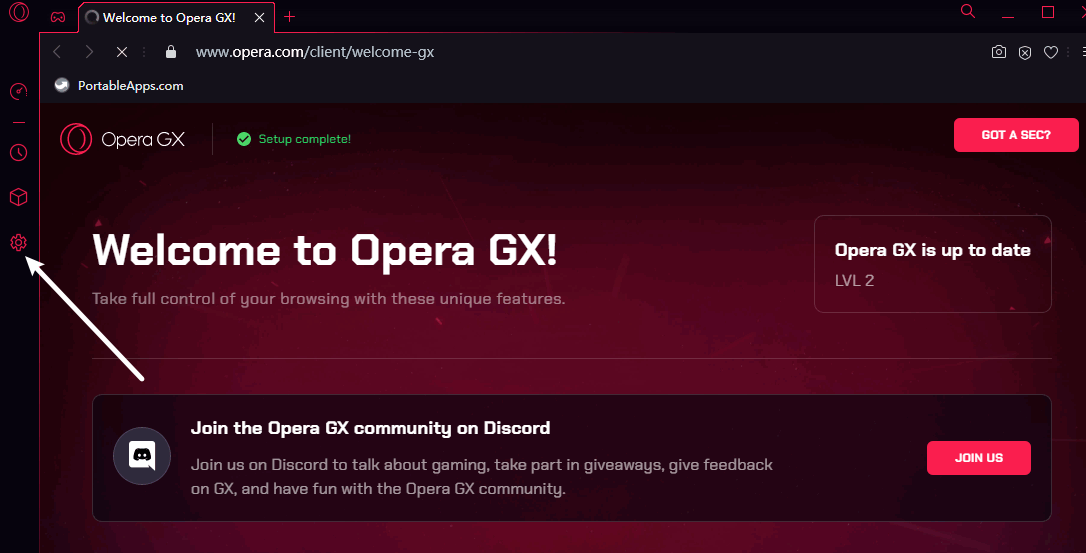Open History clock icon in sidebar
This screenshot has width=1086, height=553.
pos(19,152)
